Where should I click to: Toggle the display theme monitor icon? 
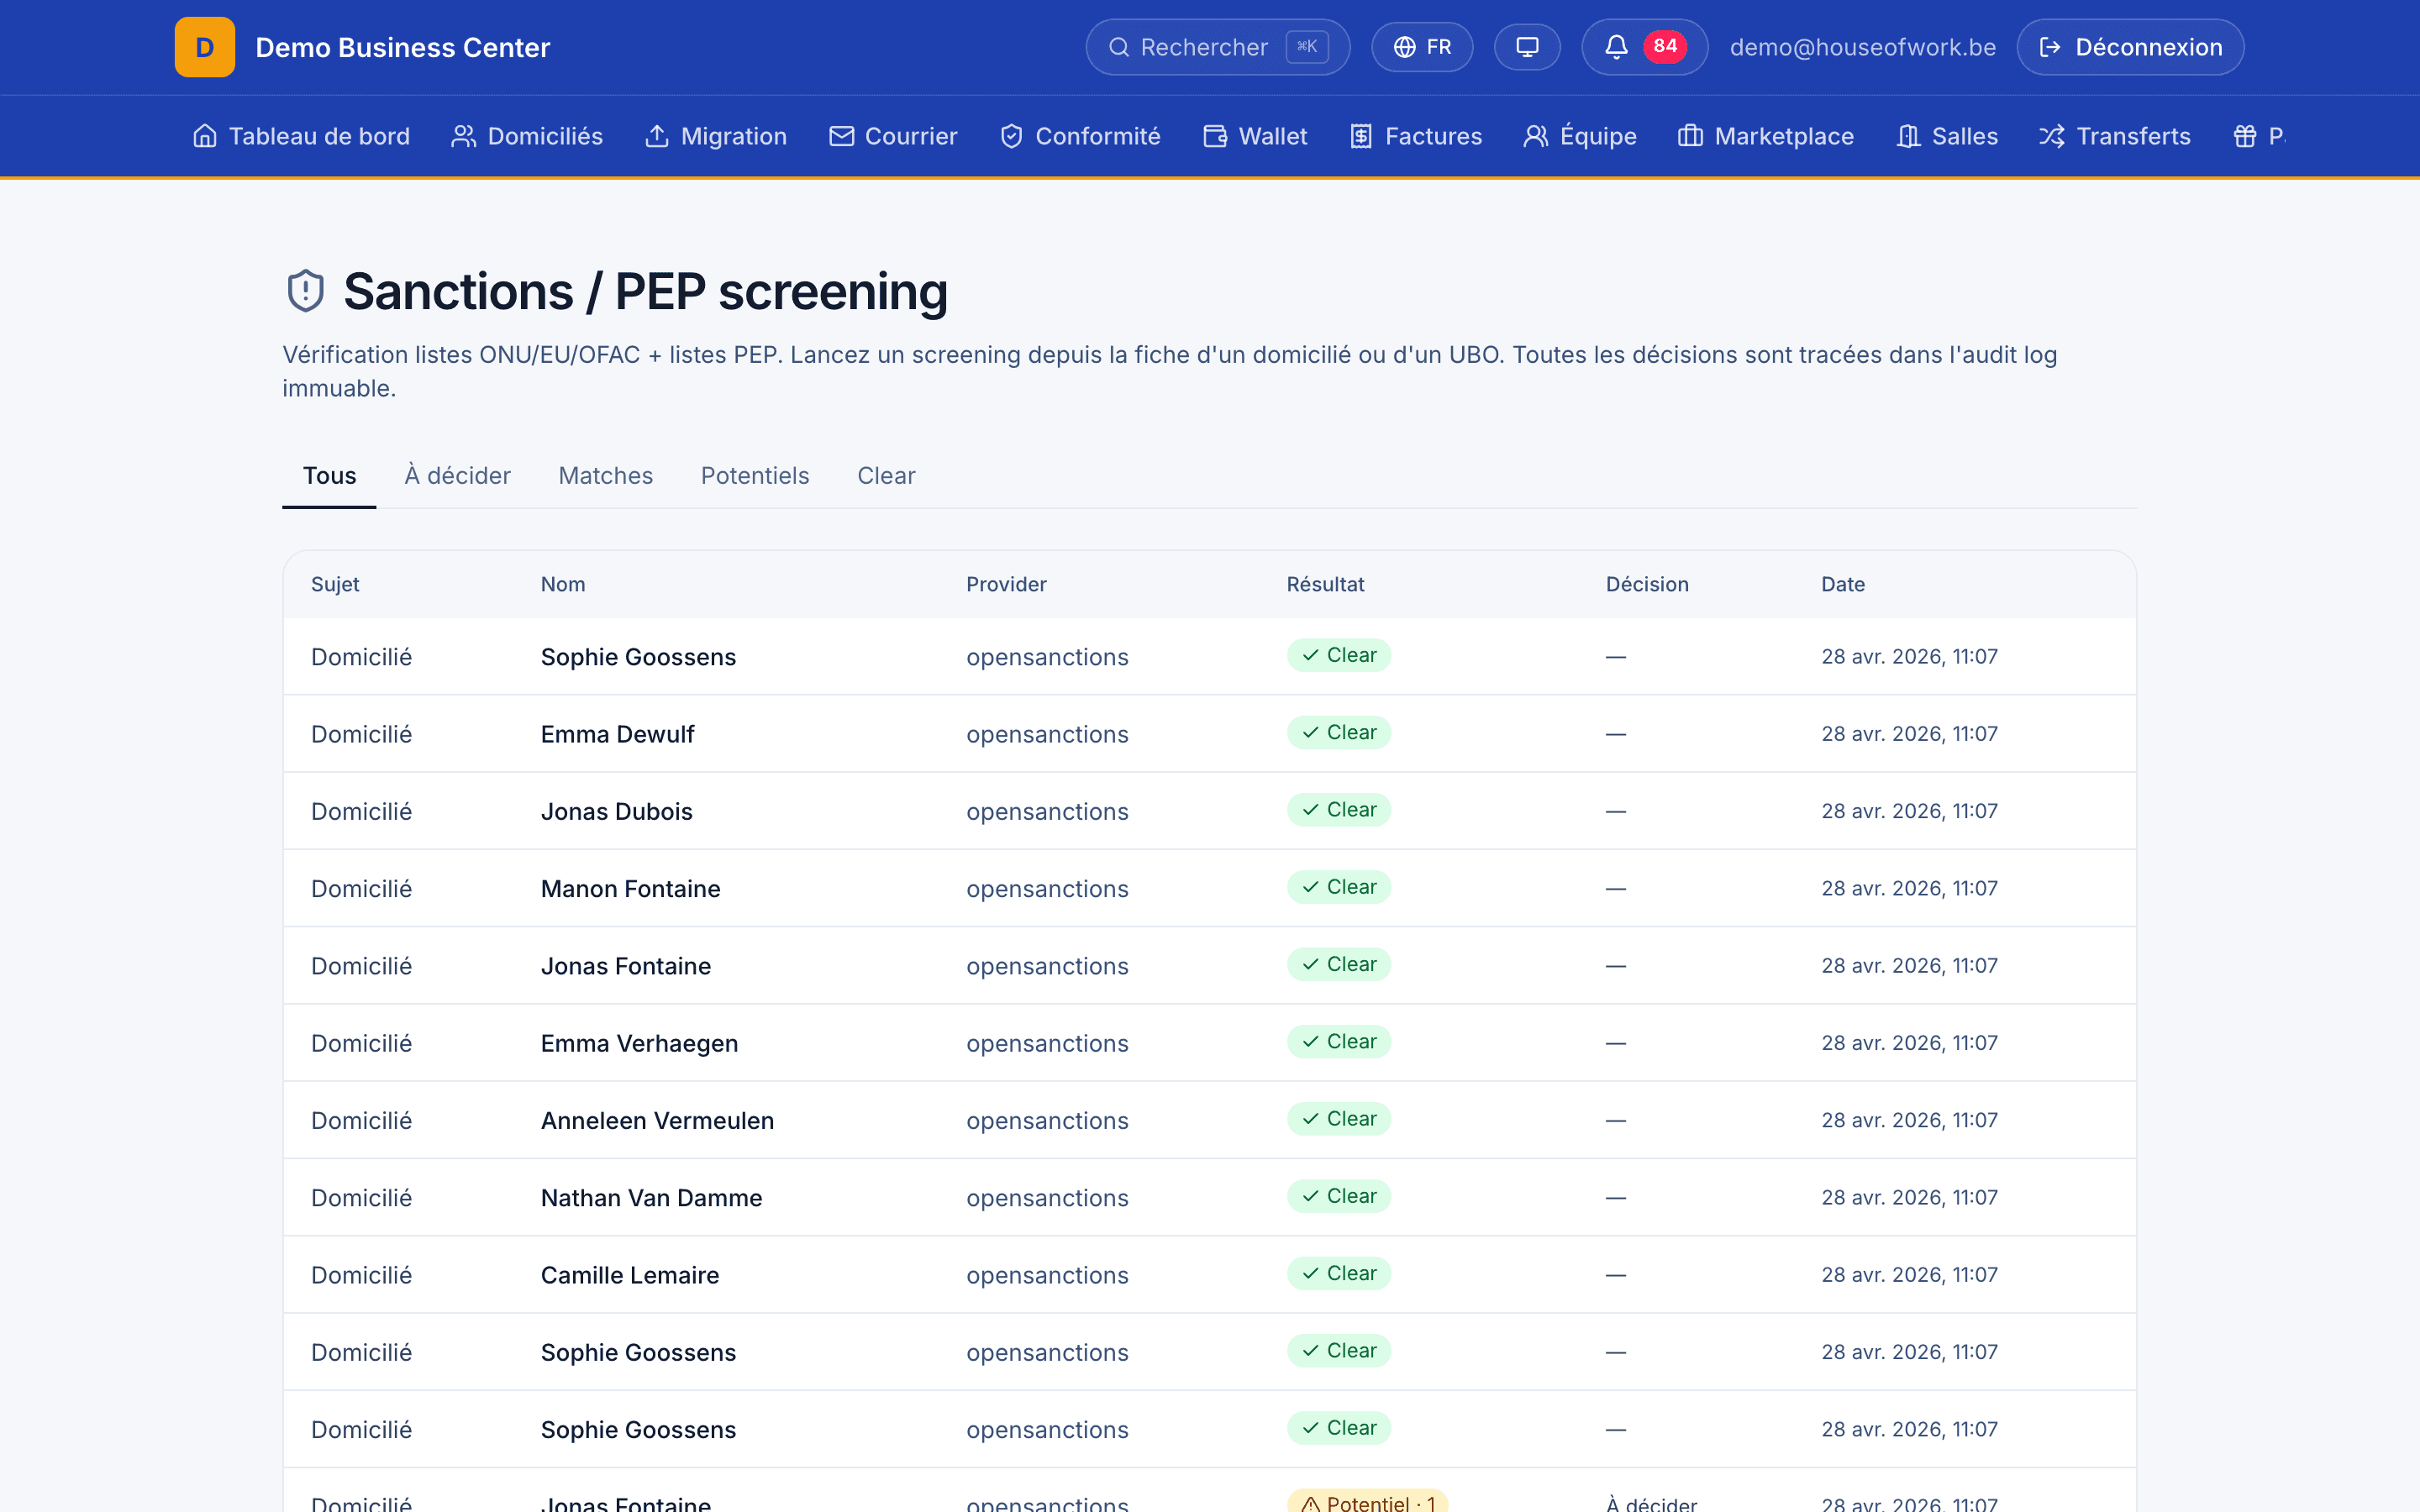(1526, 47)
